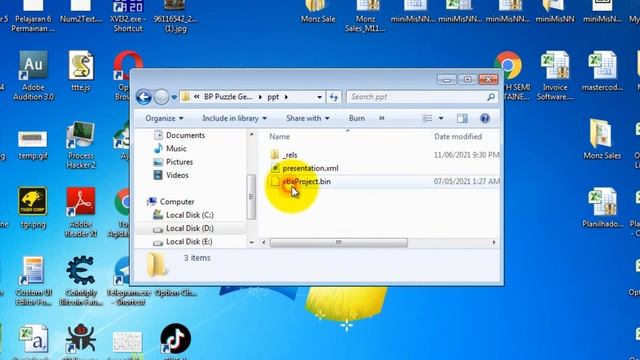640x360 pixels.
Task: Open the Include in library menu
Action: tap(235, 118)
